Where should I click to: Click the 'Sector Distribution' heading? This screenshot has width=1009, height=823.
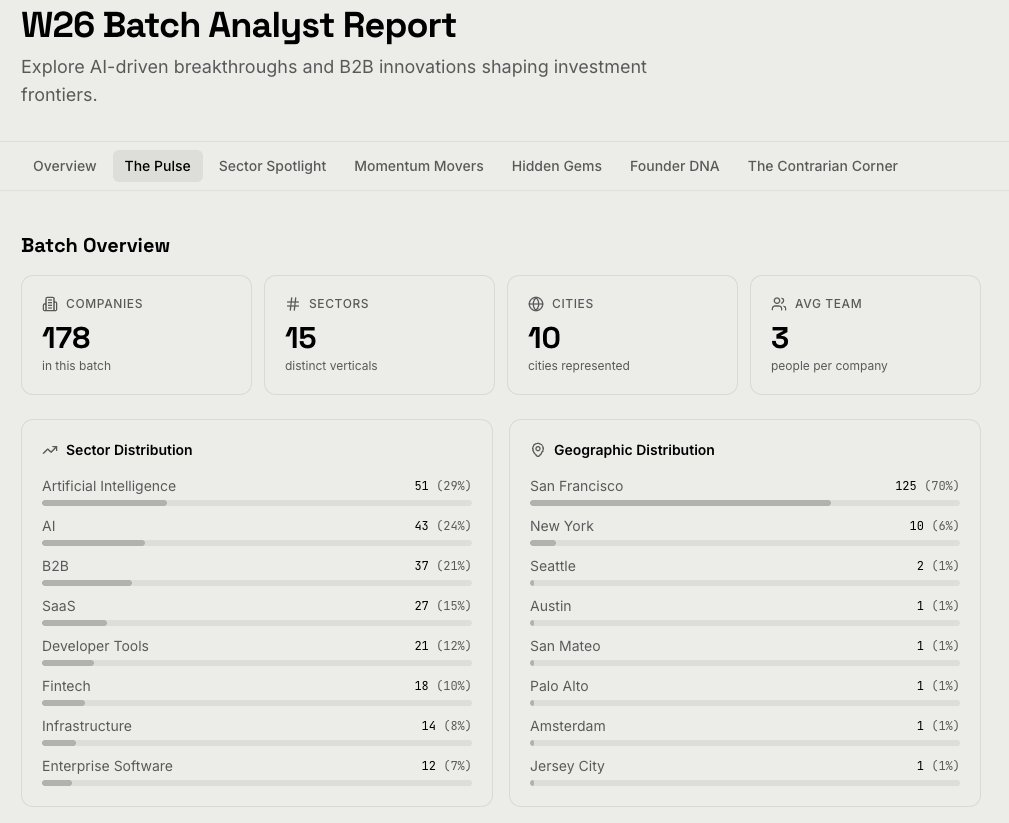tap(129, 450)
